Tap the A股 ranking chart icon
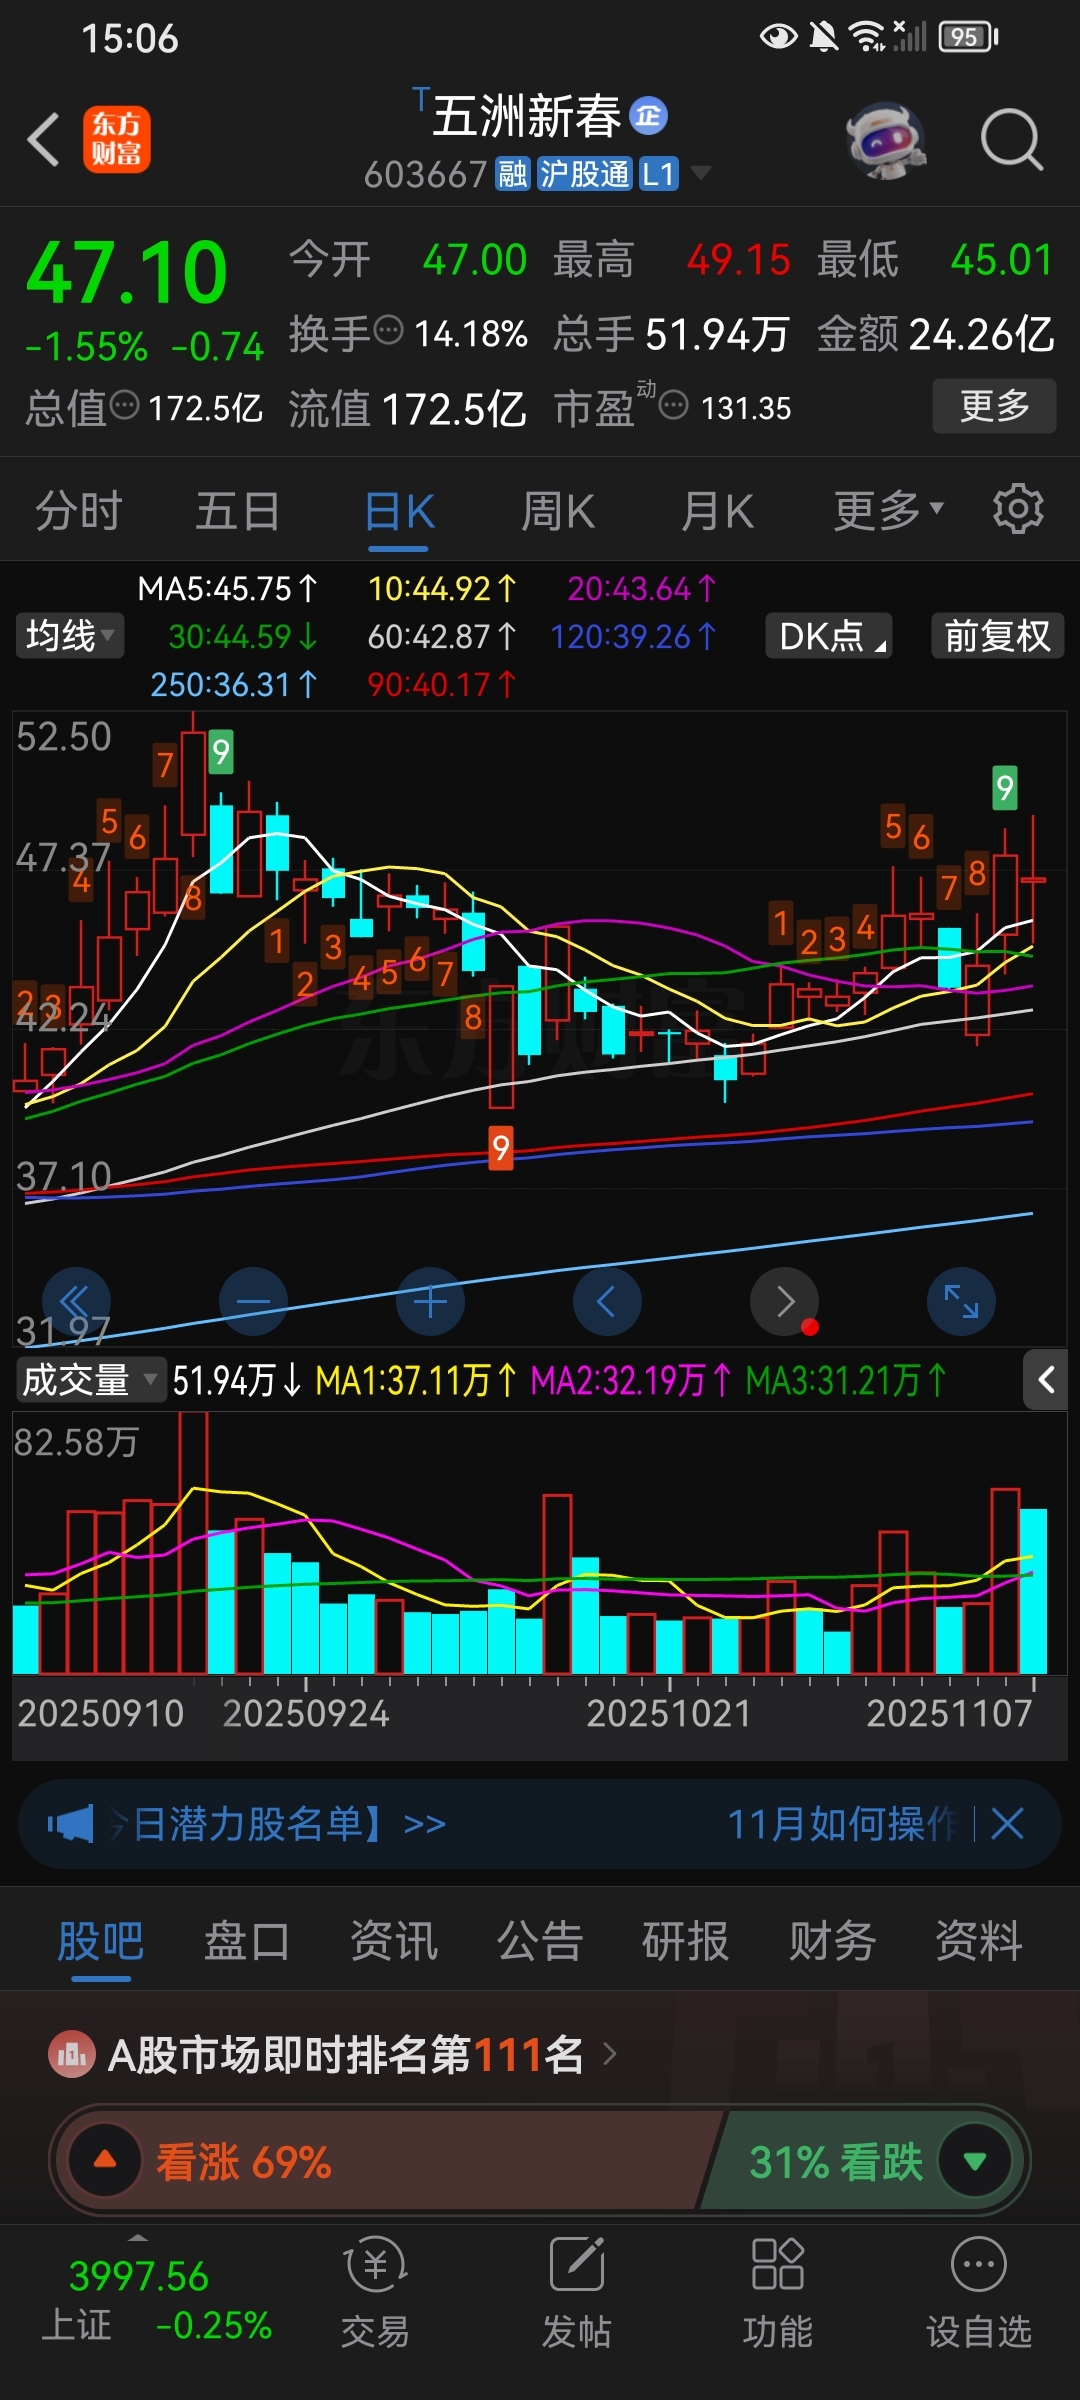 tap(71, 2055)
